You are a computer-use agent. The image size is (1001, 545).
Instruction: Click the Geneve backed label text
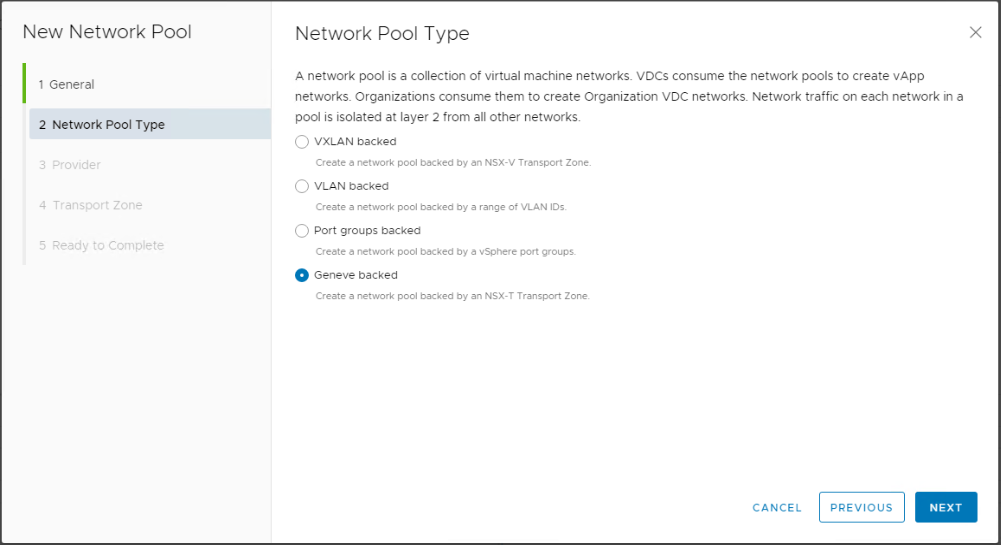[356, 275]
